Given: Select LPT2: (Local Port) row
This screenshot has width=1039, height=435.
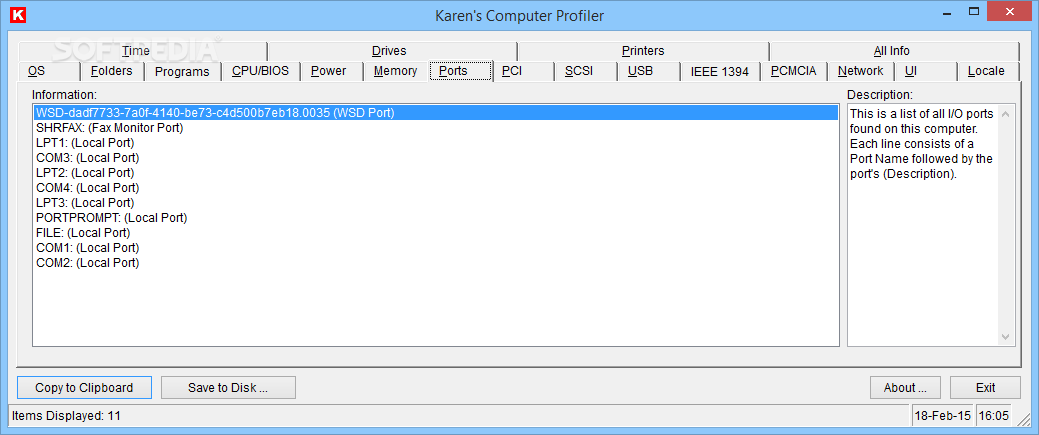Looking at the screenshot, I should pos(435,172).
